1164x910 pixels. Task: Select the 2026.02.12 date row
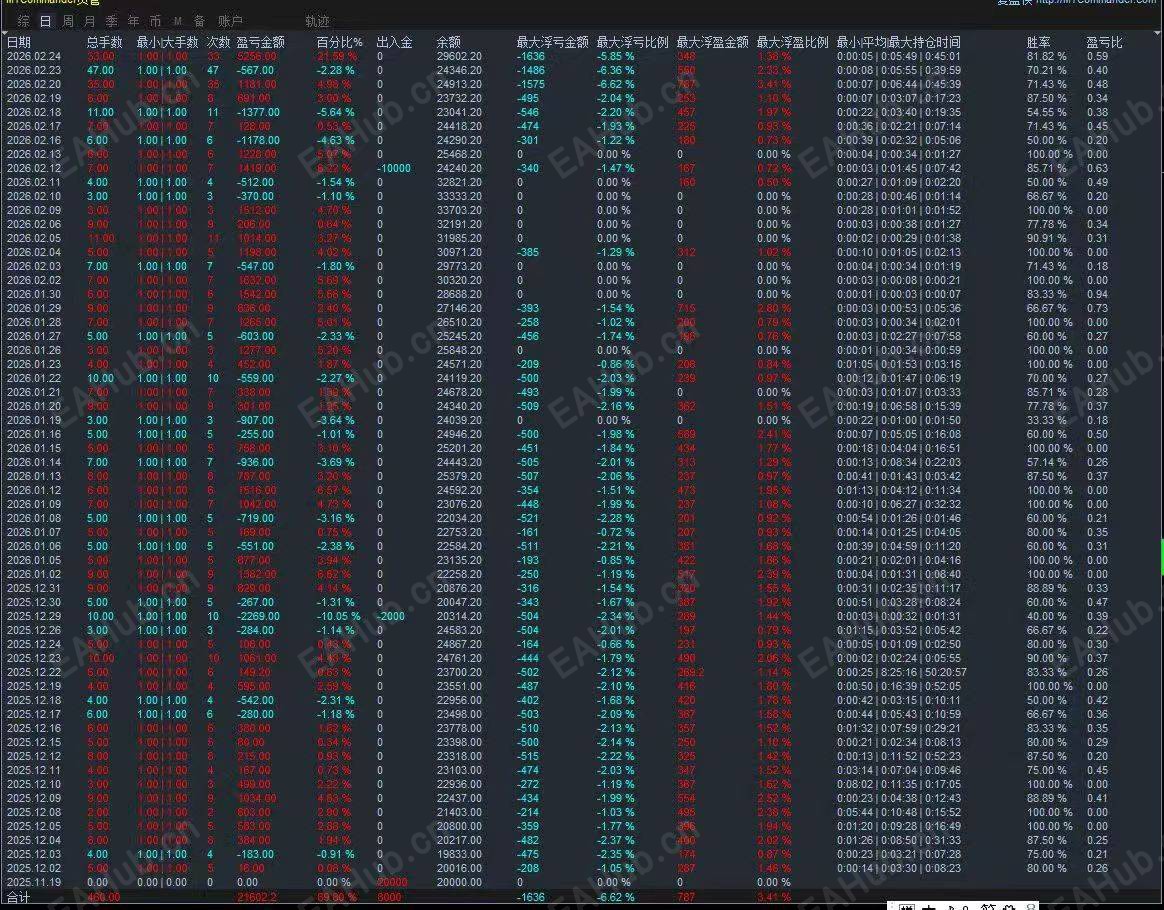pos(34,168)
